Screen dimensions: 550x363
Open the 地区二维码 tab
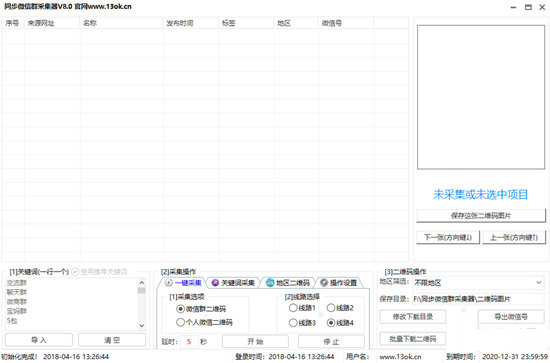288,283
